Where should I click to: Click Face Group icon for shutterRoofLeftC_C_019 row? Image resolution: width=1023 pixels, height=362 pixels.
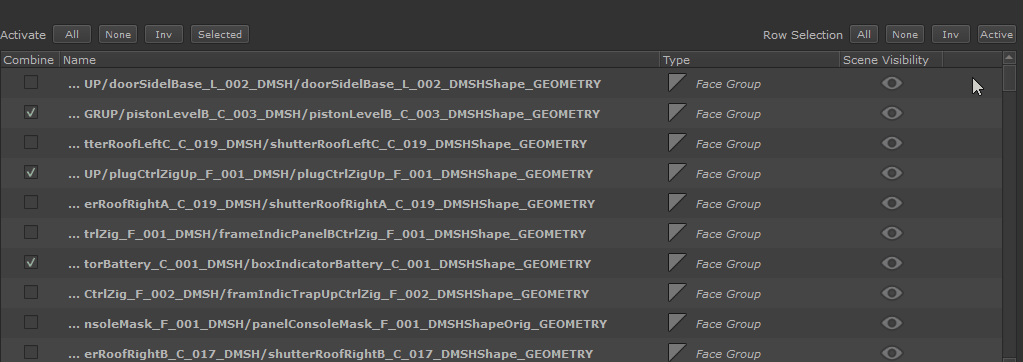coord(677,143)
